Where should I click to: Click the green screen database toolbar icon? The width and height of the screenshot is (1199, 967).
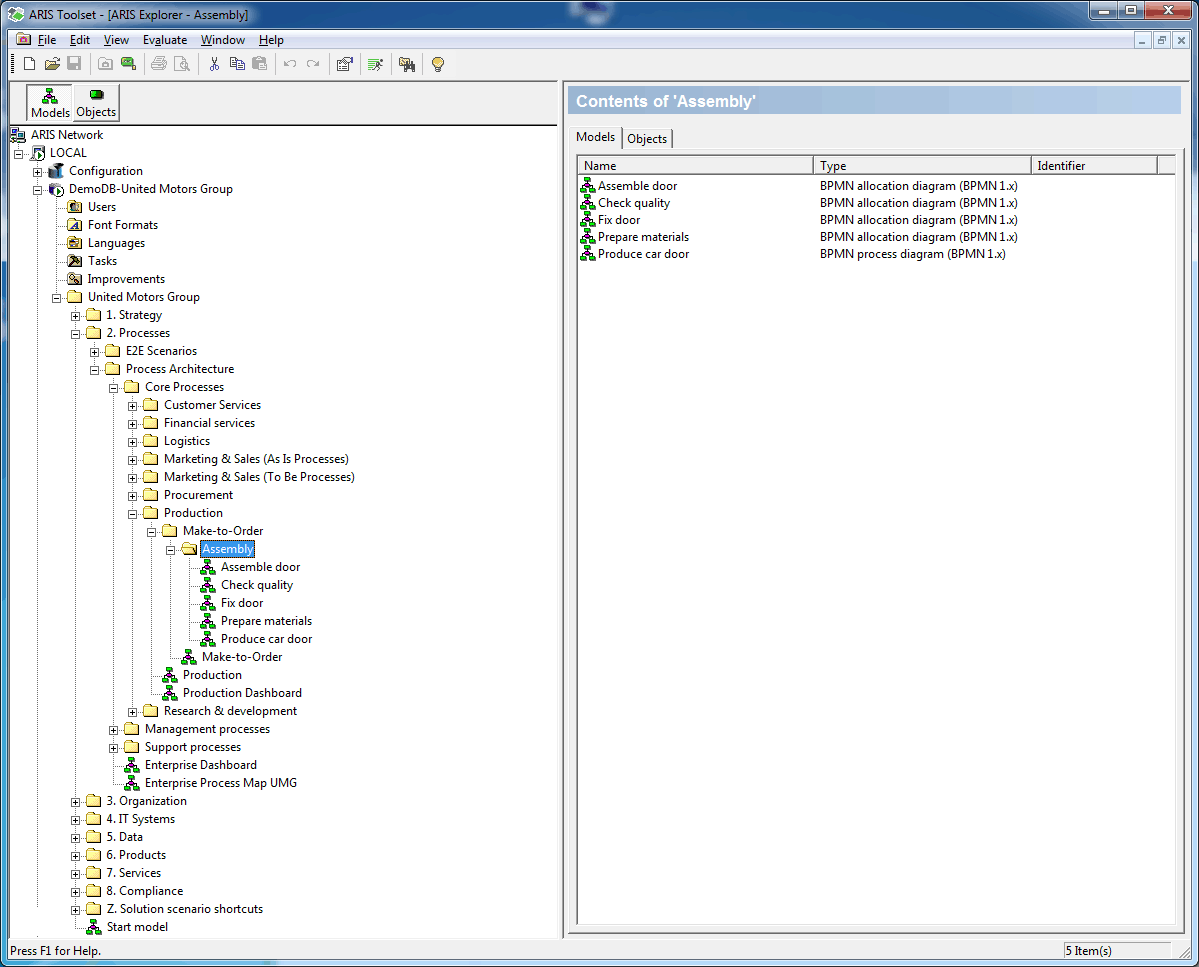click(x=128, y=64)
